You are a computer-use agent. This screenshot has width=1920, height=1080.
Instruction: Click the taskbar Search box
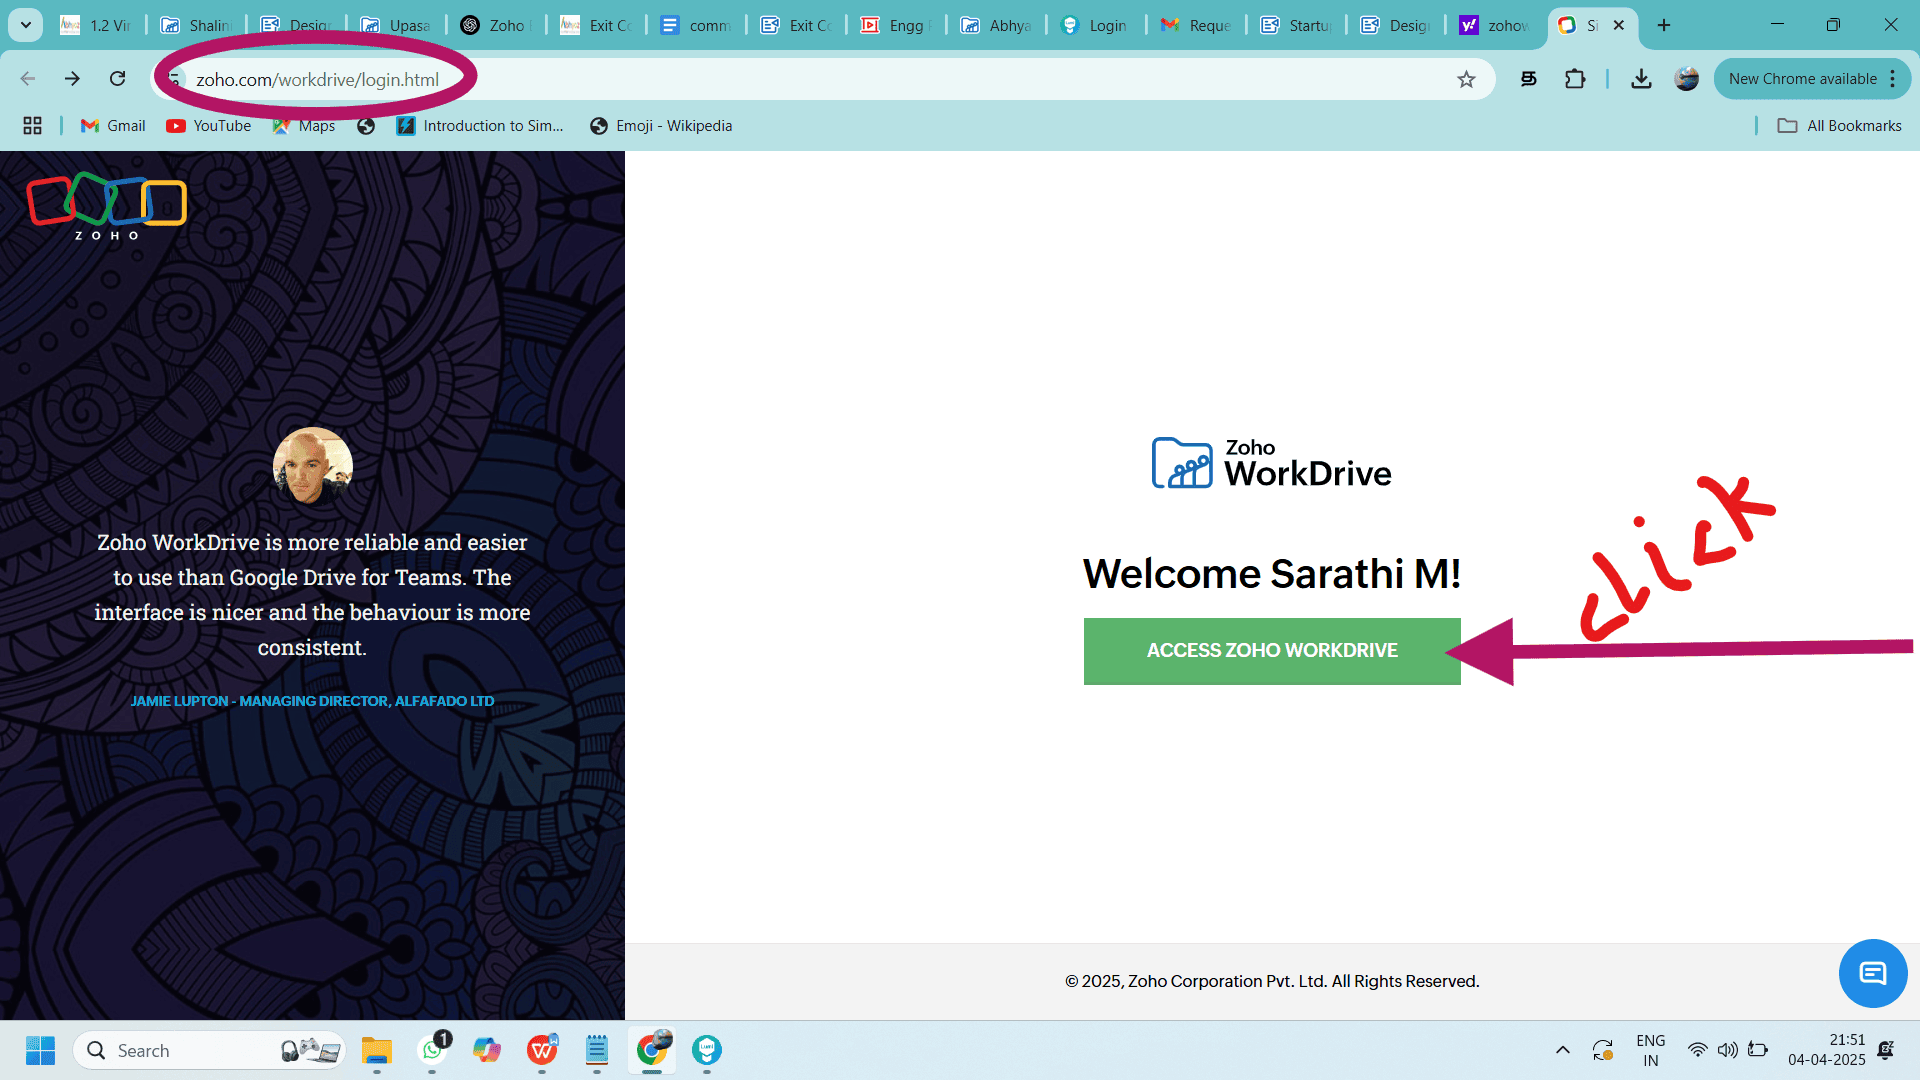click(210, 1050)
